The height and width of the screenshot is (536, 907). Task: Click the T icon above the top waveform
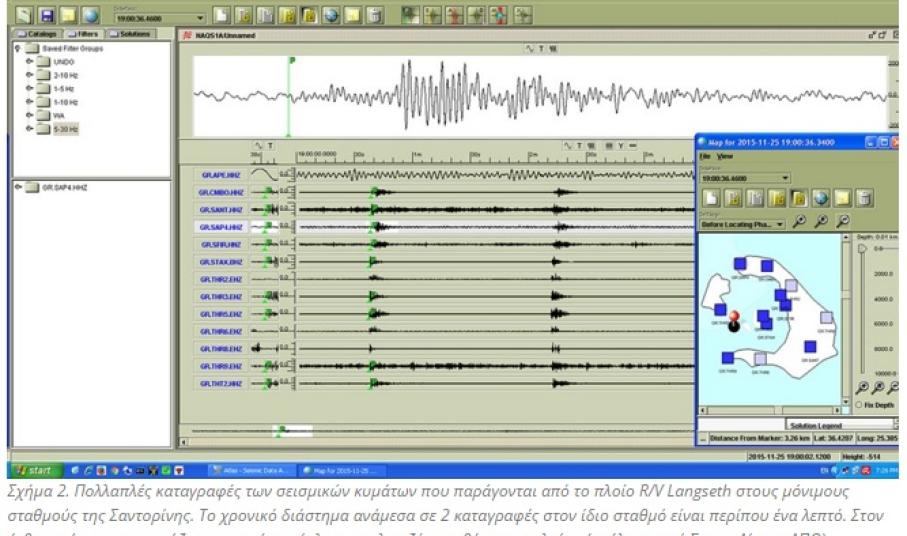[x=542, y=48]
